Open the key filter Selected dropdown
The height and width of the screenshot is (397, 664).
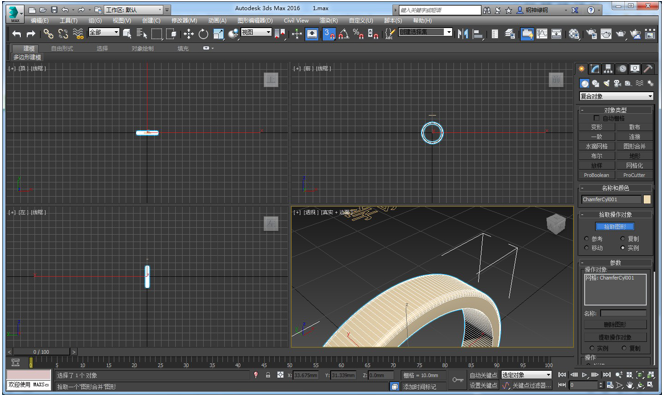[x=526, y=375]
